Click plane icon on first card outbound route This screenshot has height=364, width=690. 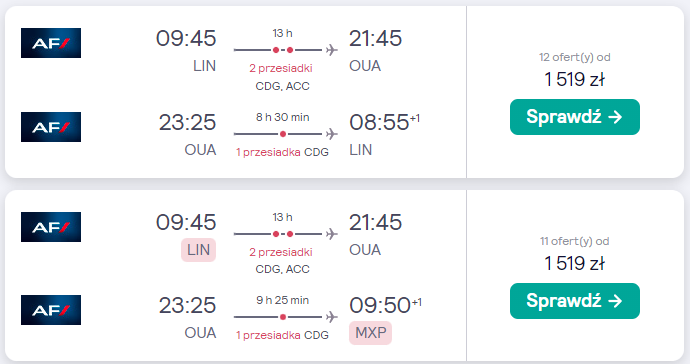point(332,50)
